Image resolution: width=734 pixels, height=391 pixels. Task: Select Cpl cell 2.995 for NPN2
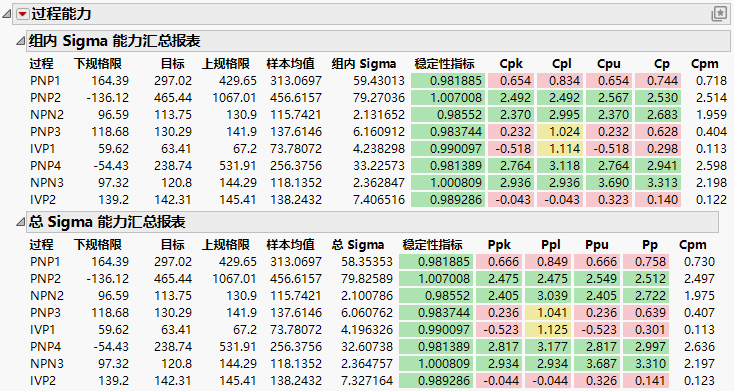pos(560,115)
